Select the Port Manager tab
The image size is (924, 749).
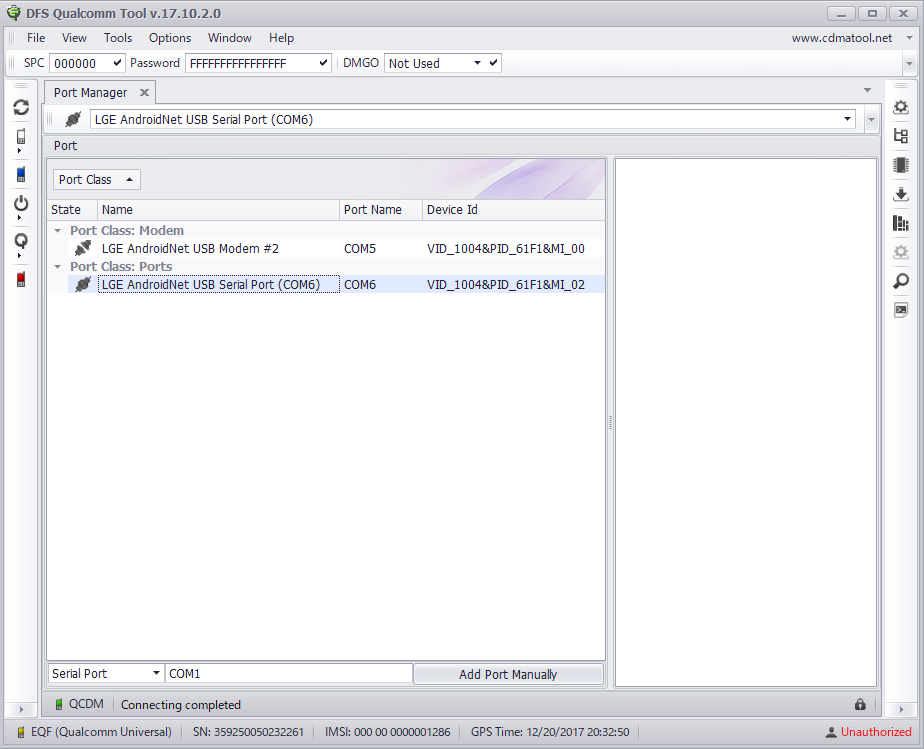pyautogui.click(x=91, y=93)
